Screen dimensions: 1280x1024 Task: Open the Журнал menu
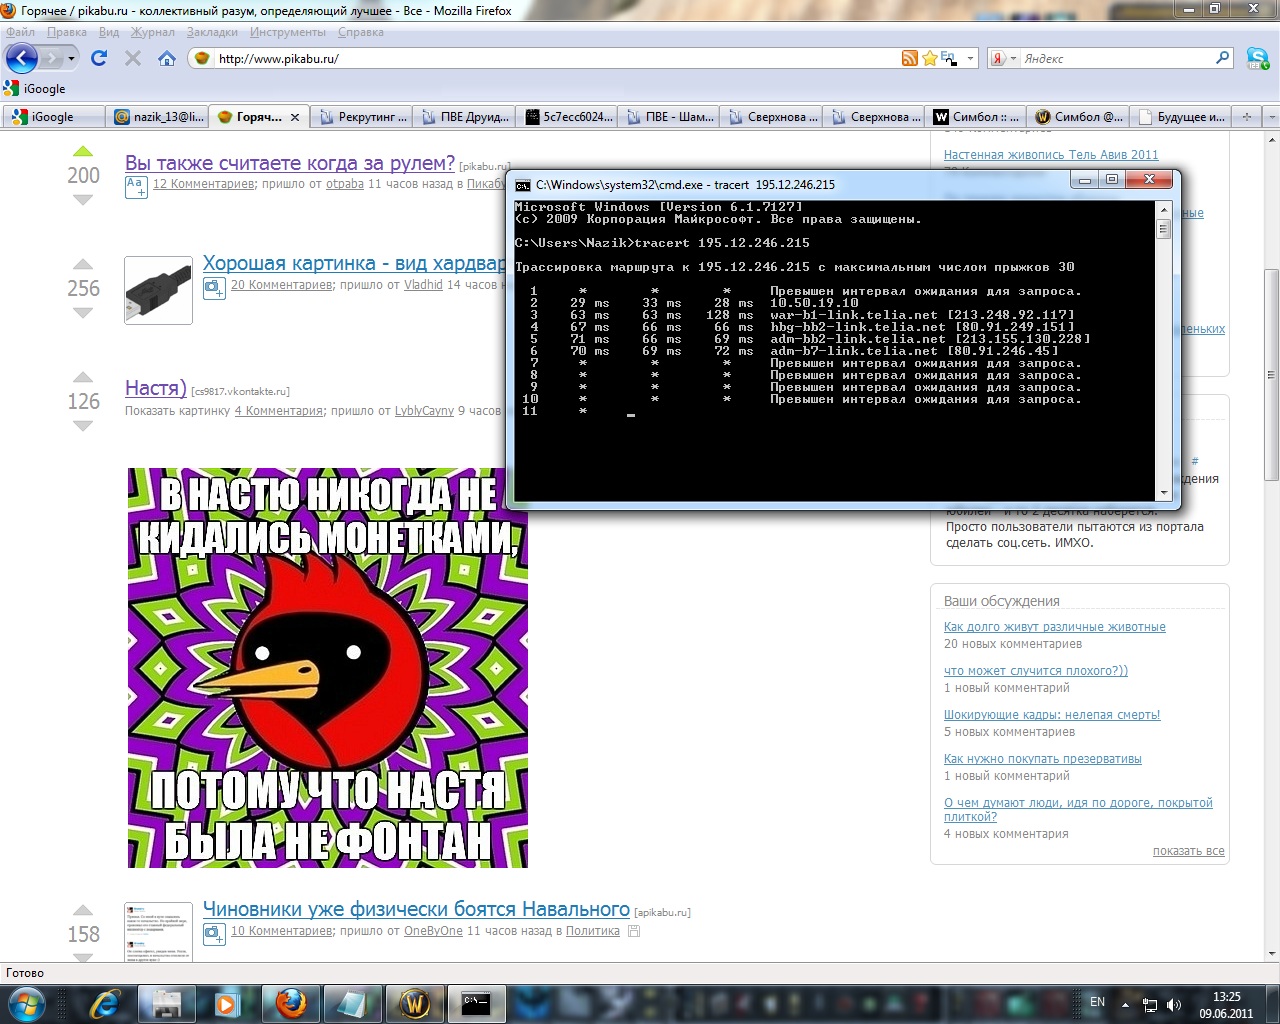click(152, 32)
